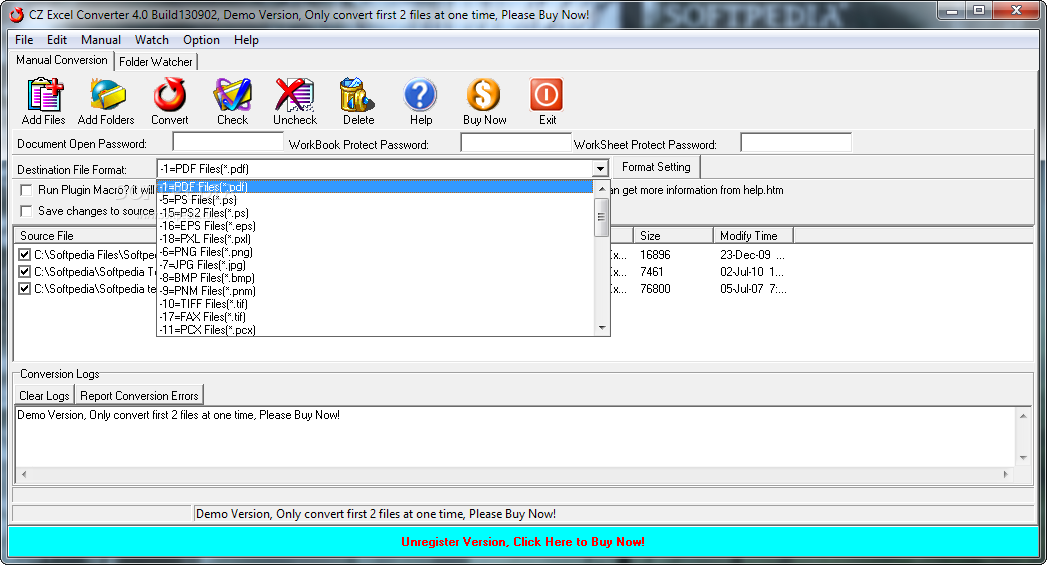1047x565 pixels.
Task: Select -1=PDF Files(*.pdf) in the dropdown list
Action: (x=375, y=187)
